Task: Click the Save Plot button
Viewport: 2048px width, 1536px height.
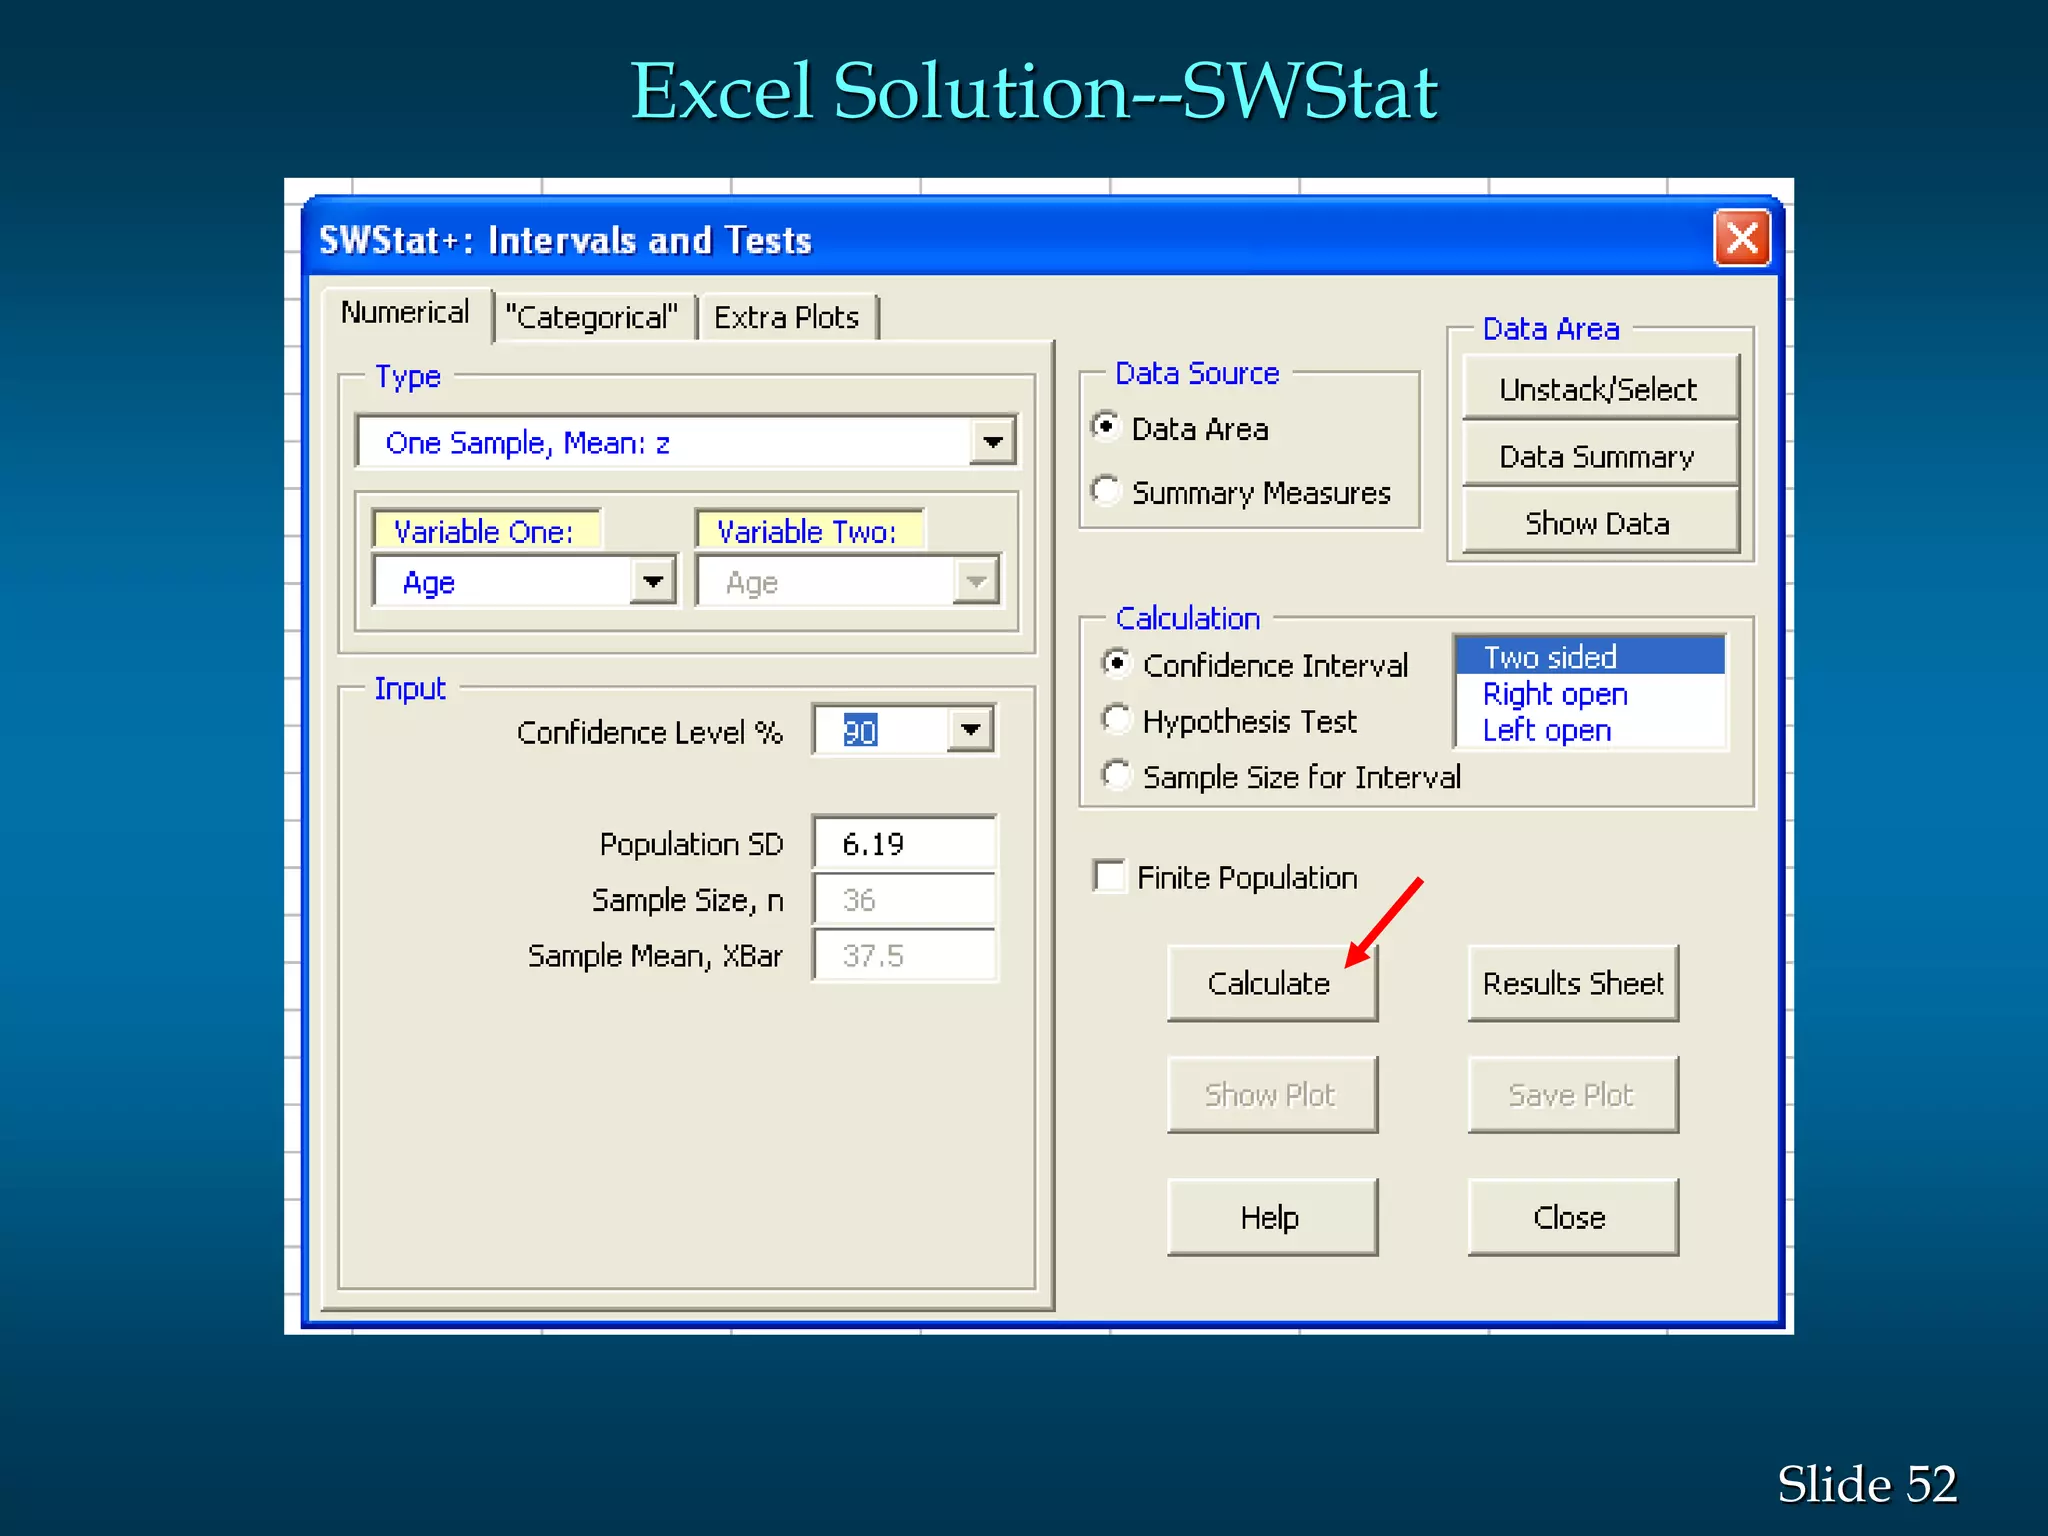Action: (x=1572, y=1095)
